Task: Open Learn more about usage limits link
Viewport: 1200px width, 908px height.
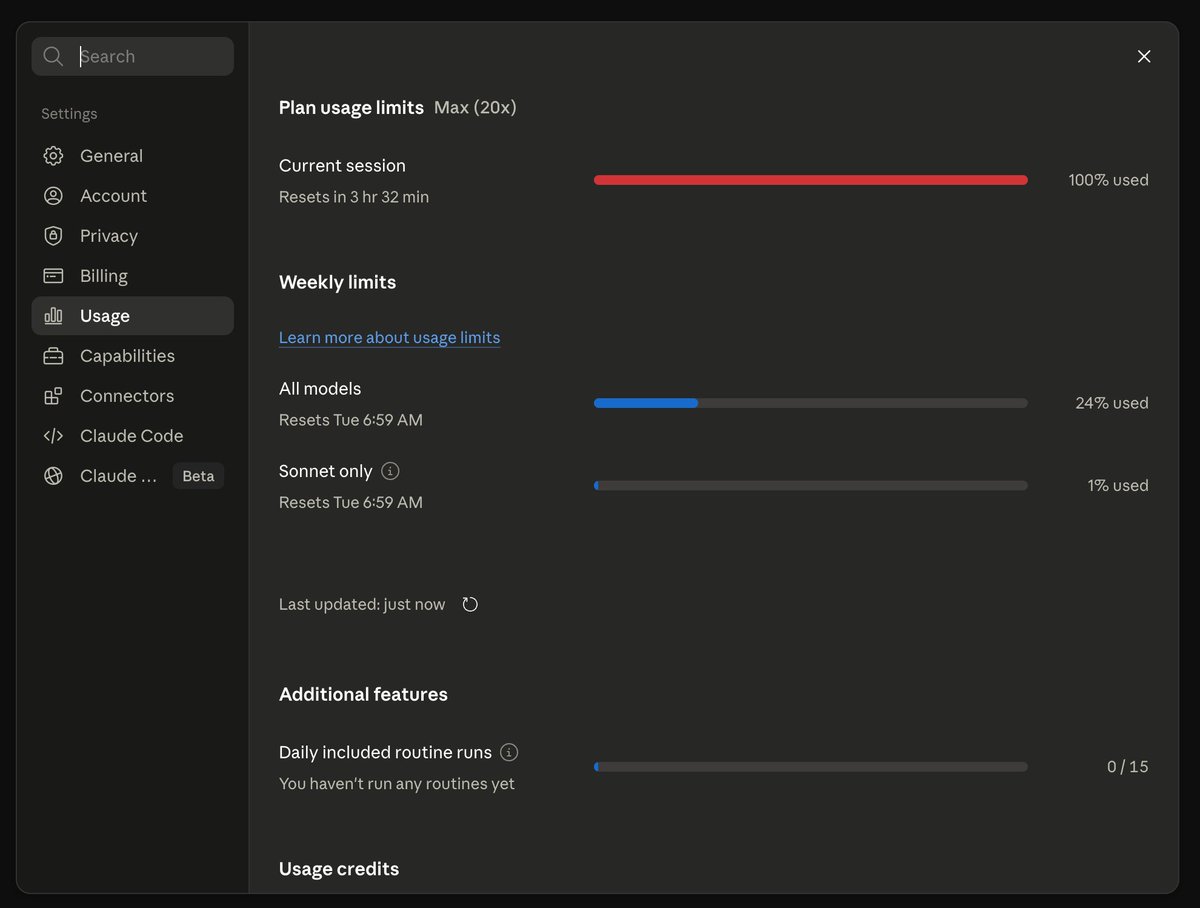Action: [389, 338]
